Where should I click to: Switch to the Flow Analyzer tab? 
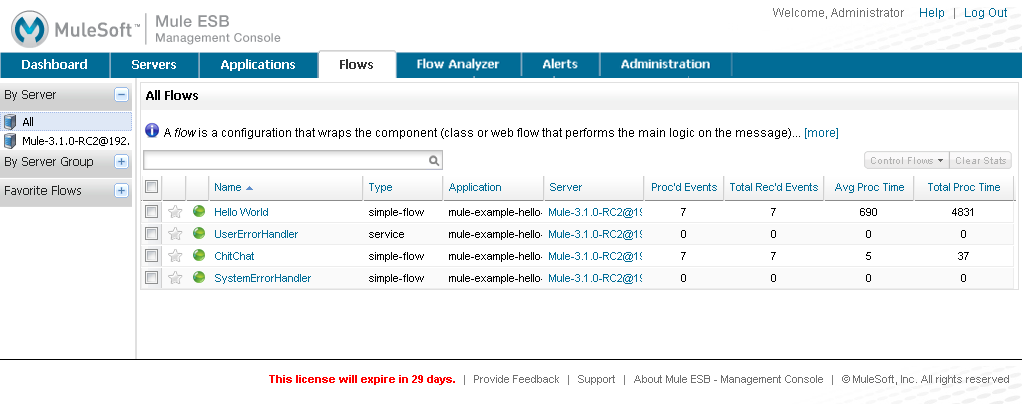[x=457, y=65]
